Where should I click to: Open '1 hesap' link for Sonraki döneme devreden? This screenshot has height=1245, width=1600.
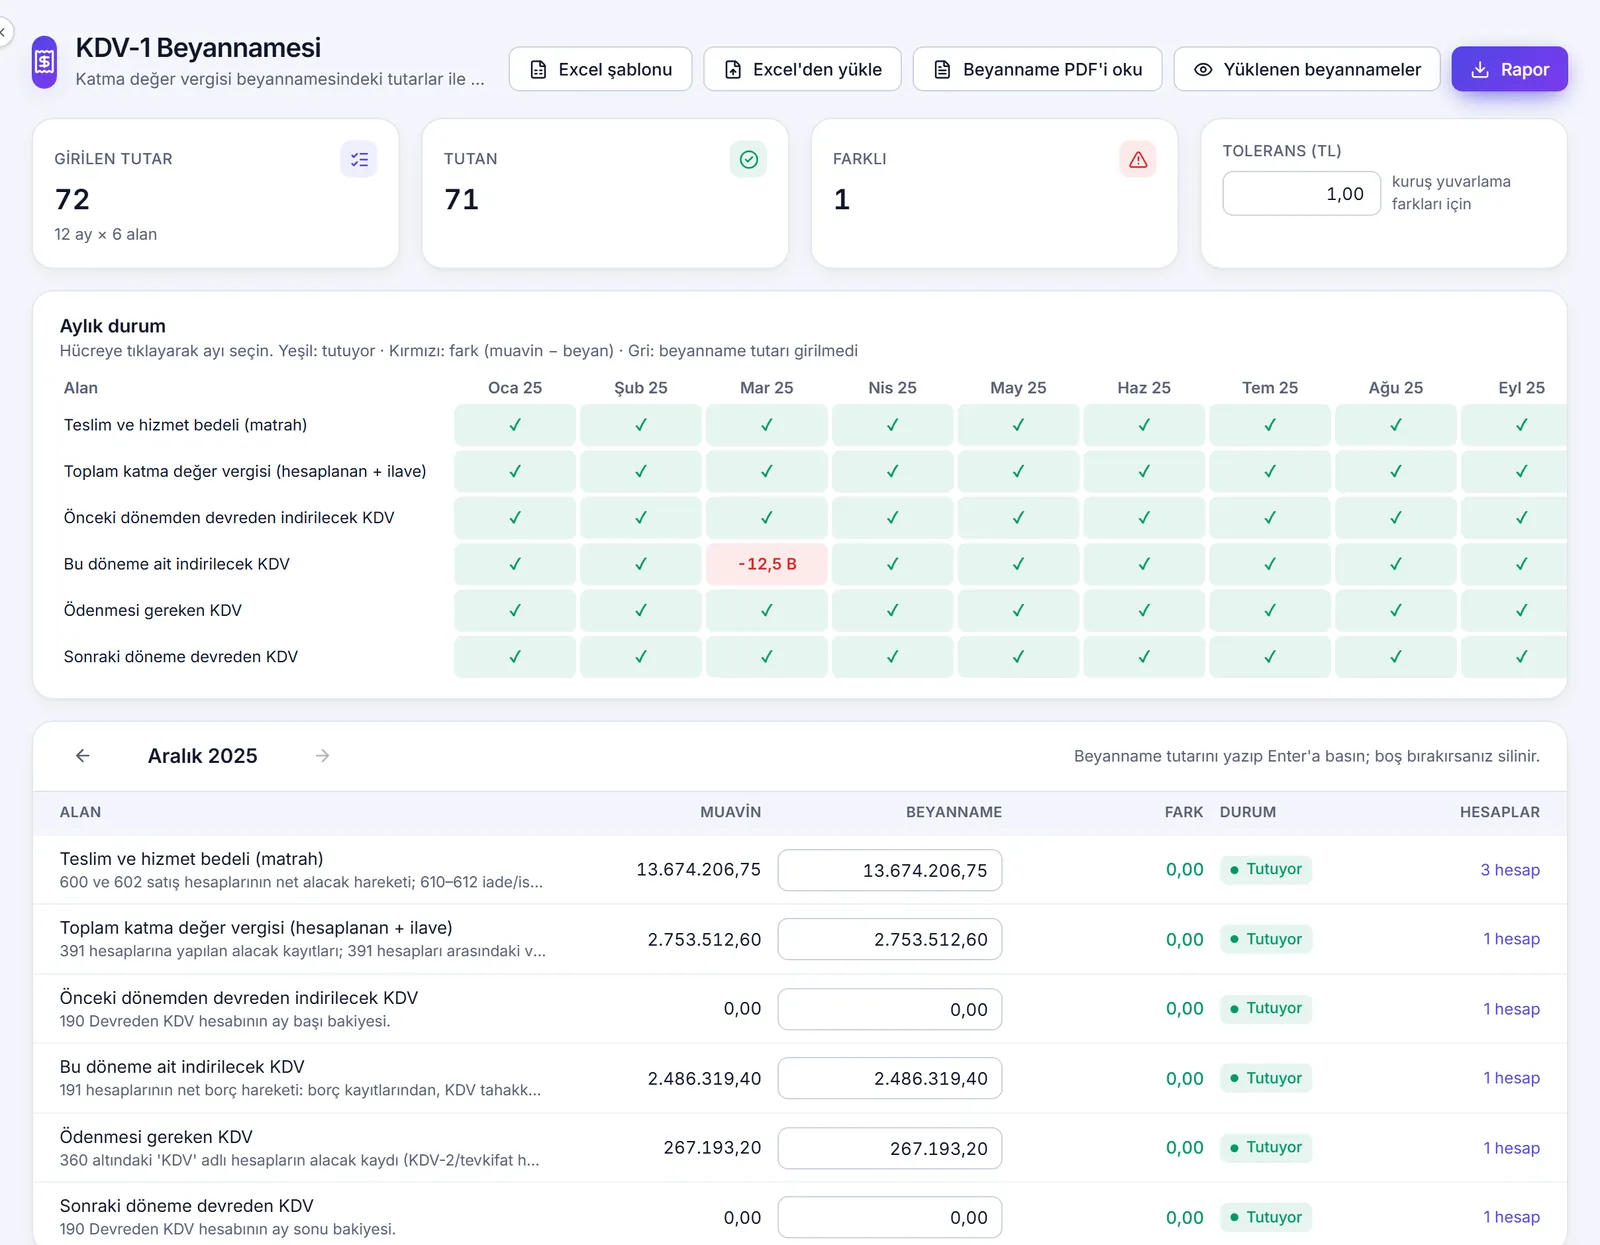tap(1511, 1217)
